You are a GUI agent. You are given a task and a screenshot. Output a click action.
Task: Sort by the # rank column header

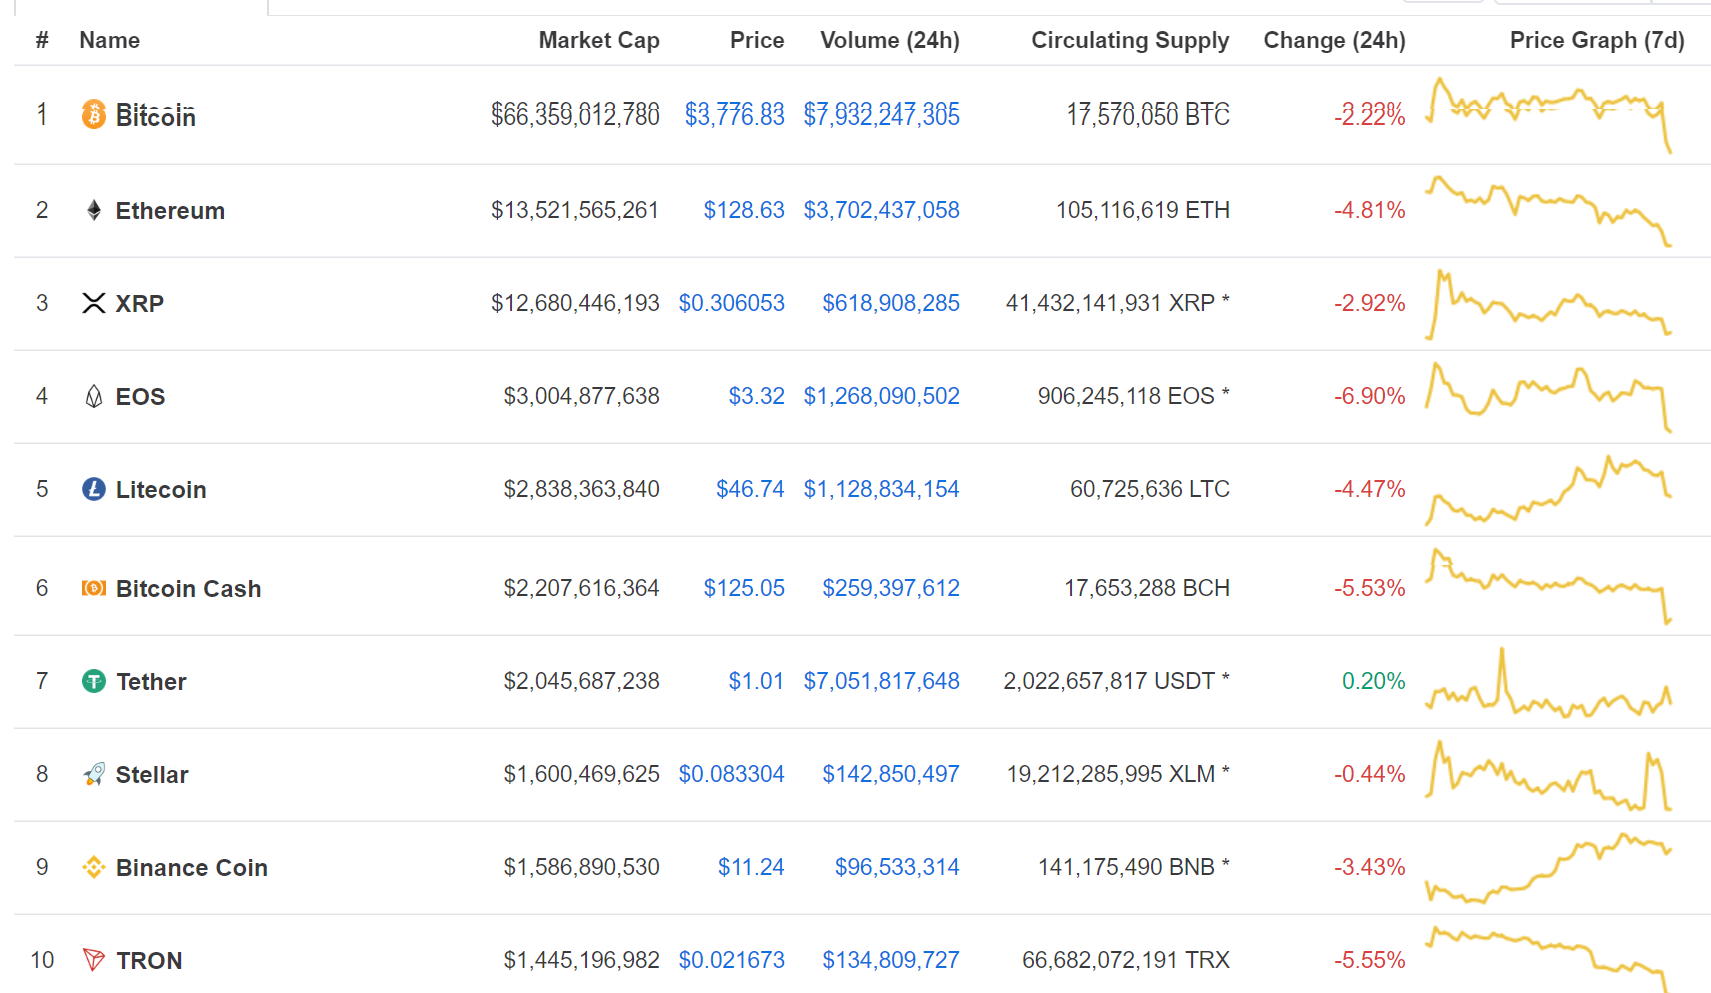click(42, 40)
